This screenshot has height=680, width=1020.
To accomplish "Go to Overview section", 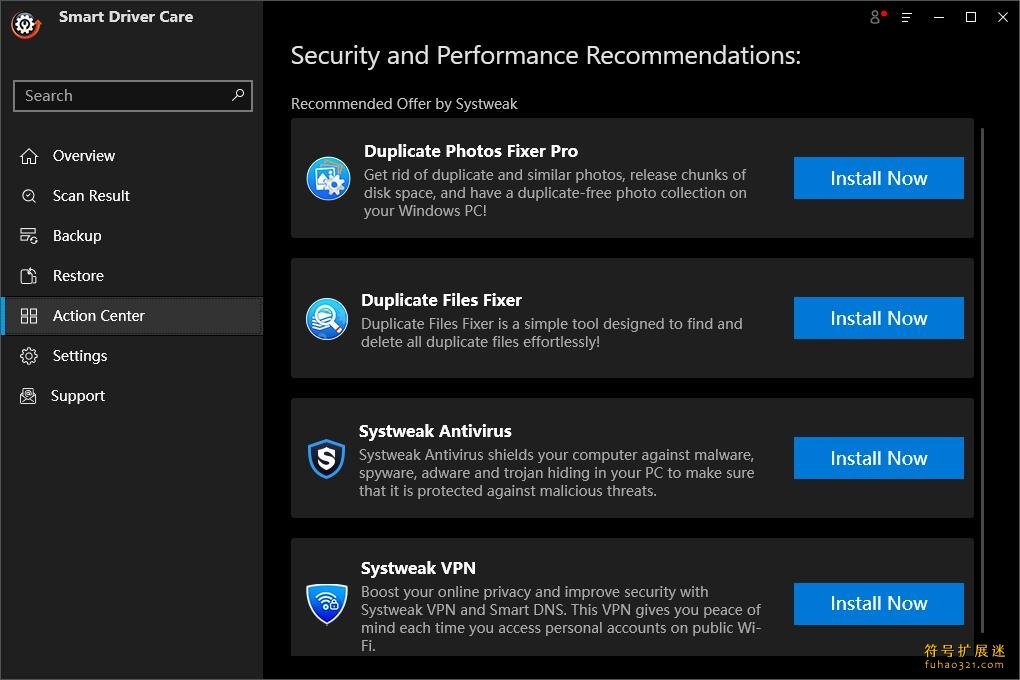I will (132, 156).
